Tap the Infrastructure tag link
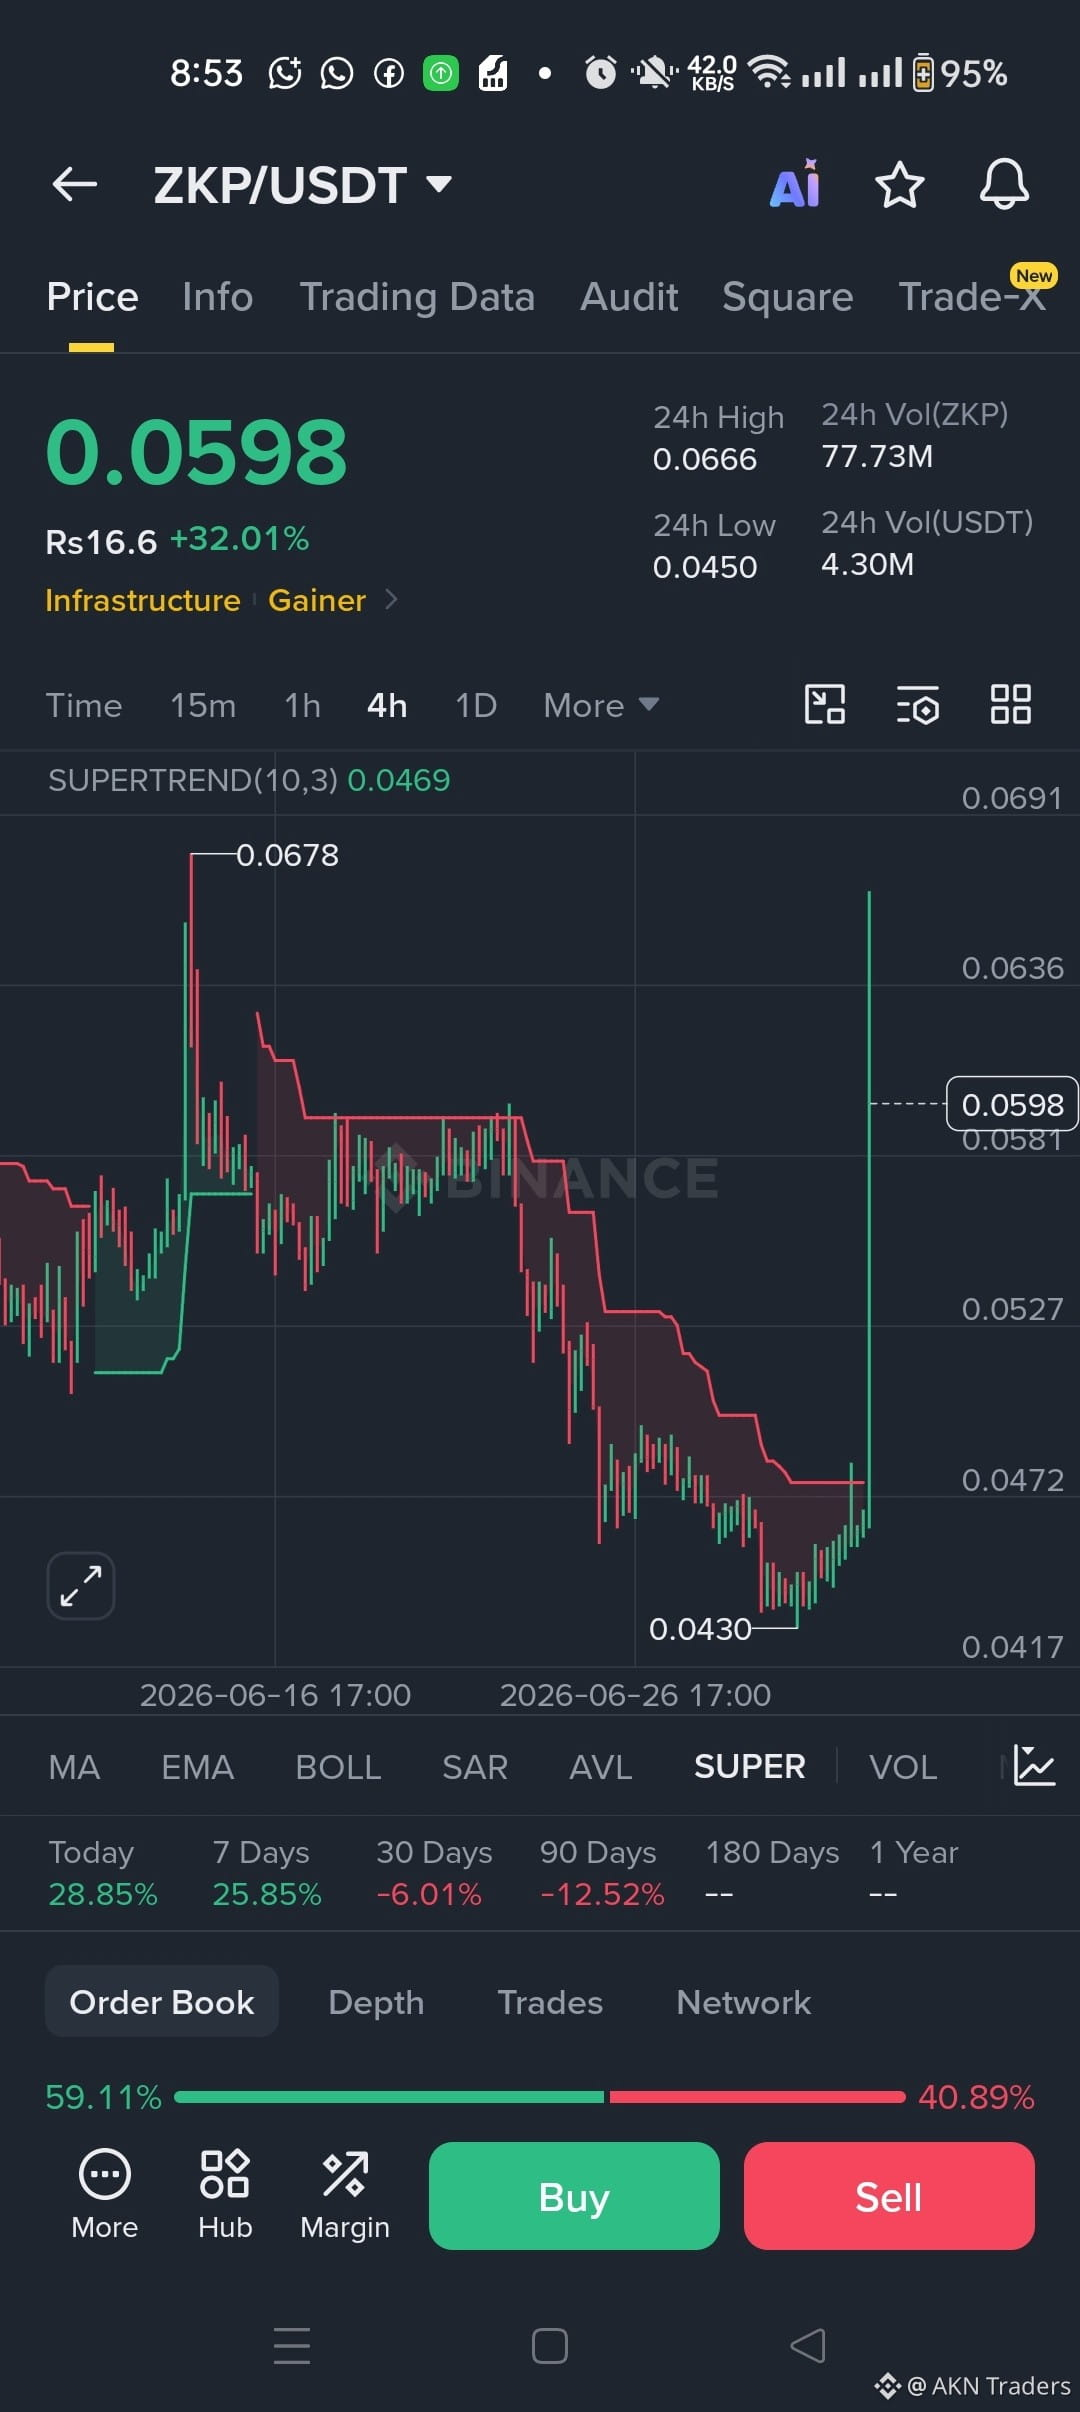This screenshot has width=1080, height=2412. pyautogui.click(x=143, y=600)
